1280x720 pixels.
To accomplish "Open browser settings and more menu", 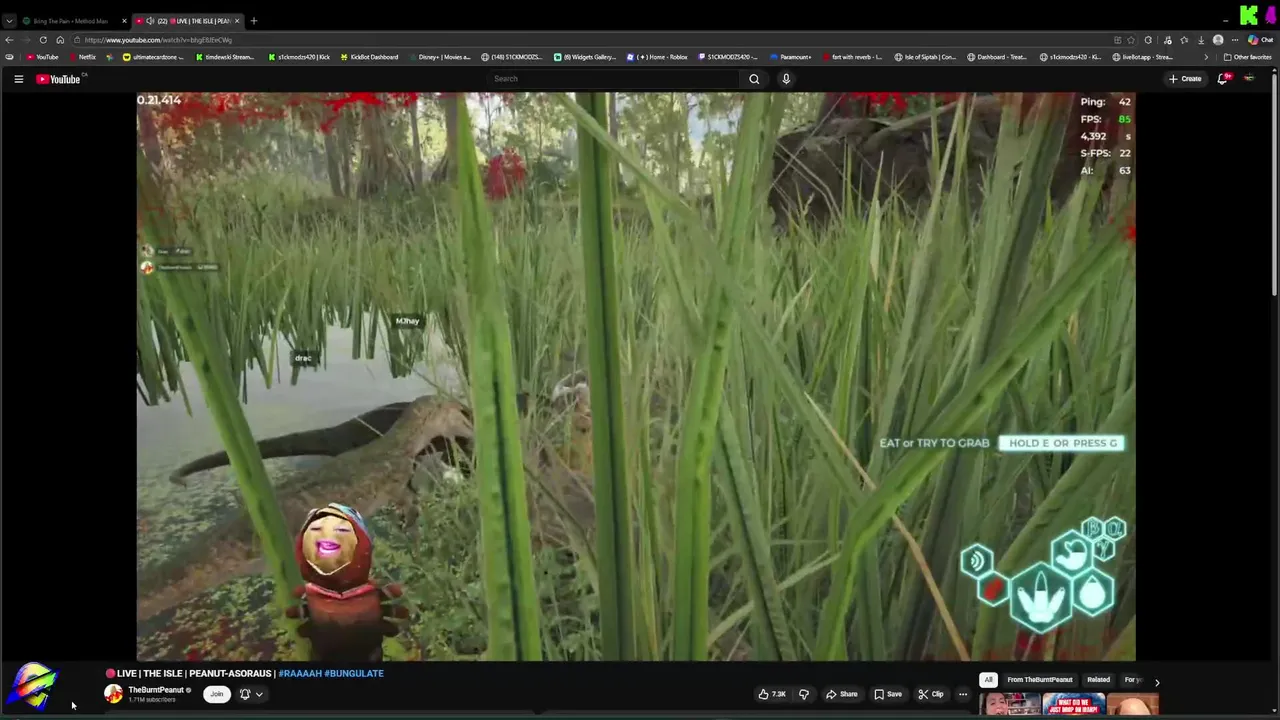I will click(1234, 40).
